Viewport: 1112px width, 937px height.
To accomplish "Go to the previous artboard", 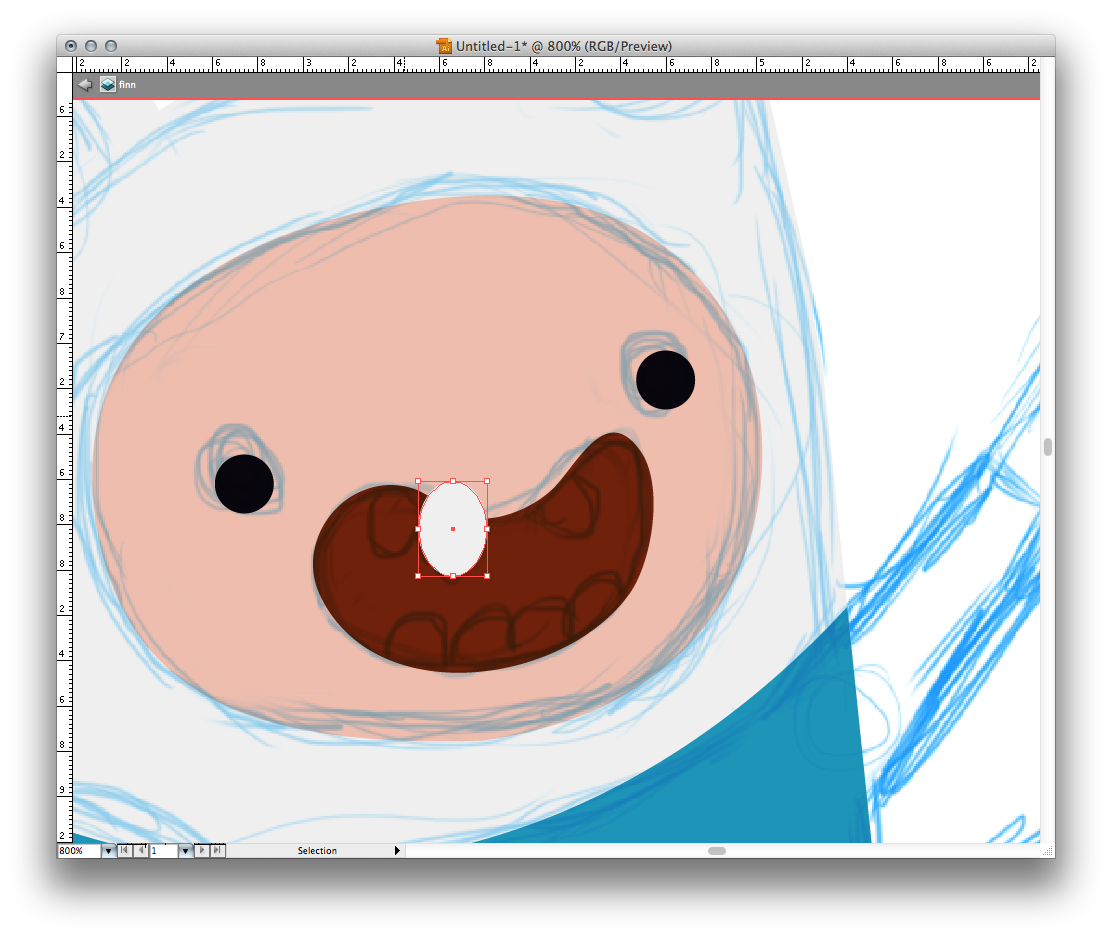I will (x=141, y=850).
